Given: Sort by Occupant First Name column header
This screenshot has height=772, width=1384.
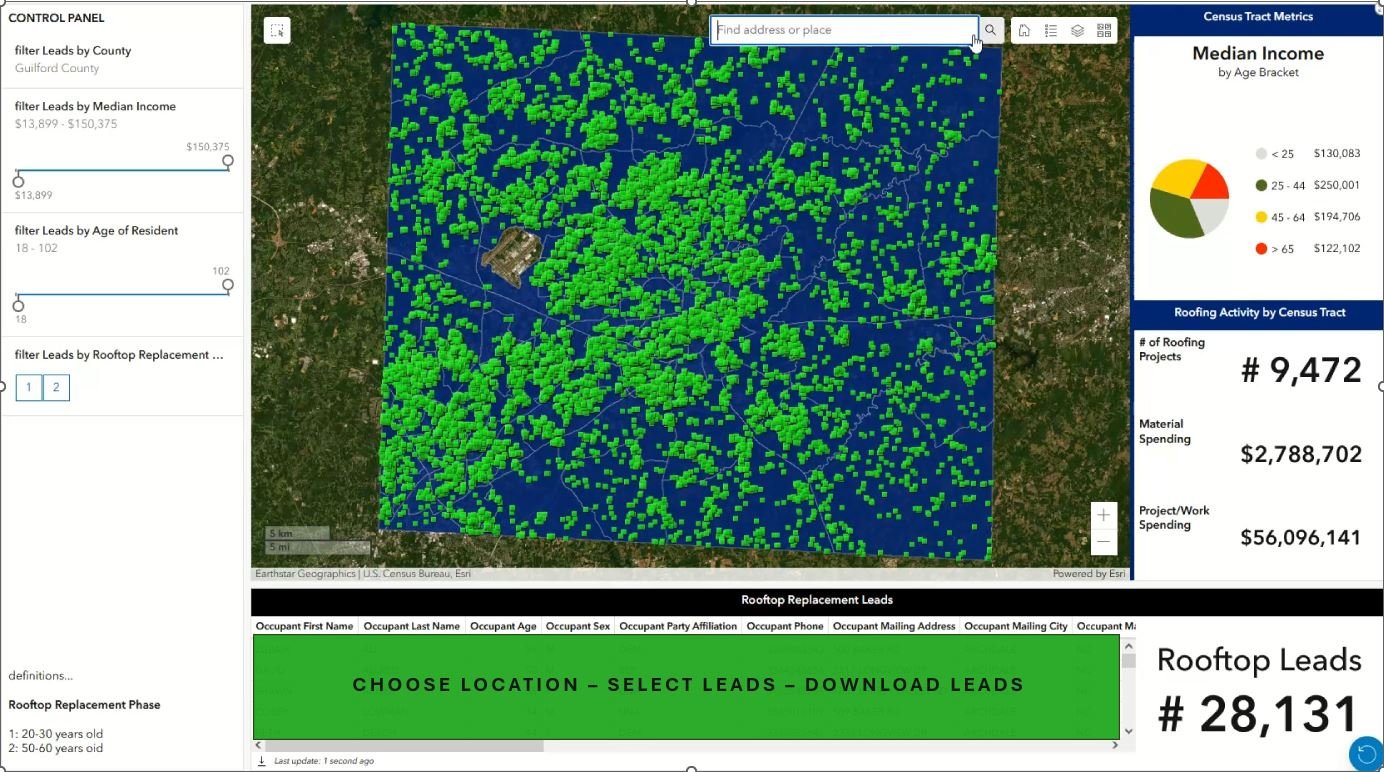Looking at the screenshot, I should pyautogui.click(x=305, y=626).
